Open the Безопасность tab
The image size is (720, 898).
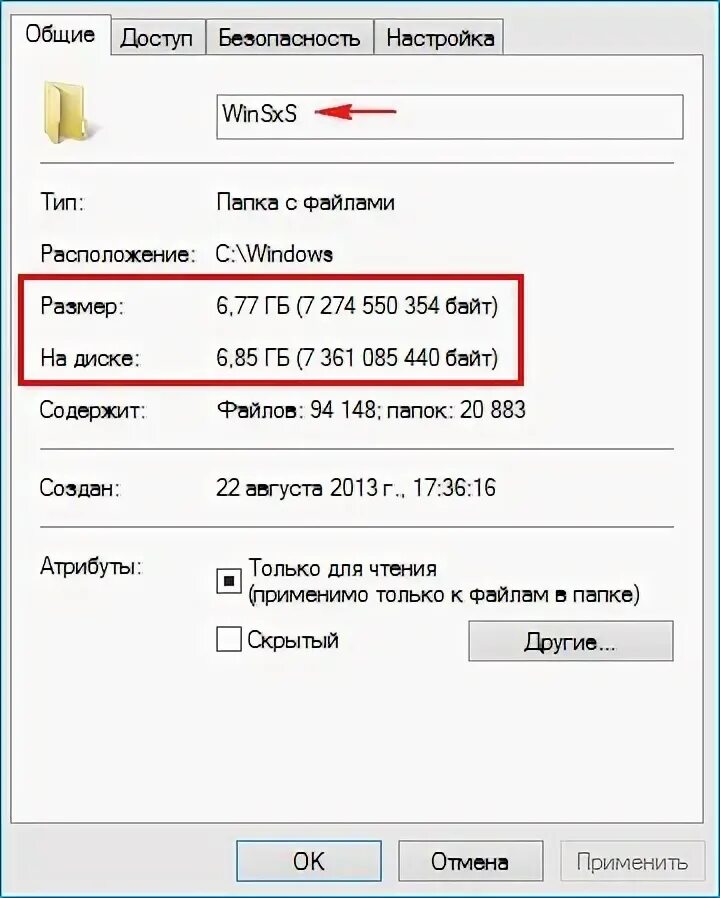[x=289, y=38]
